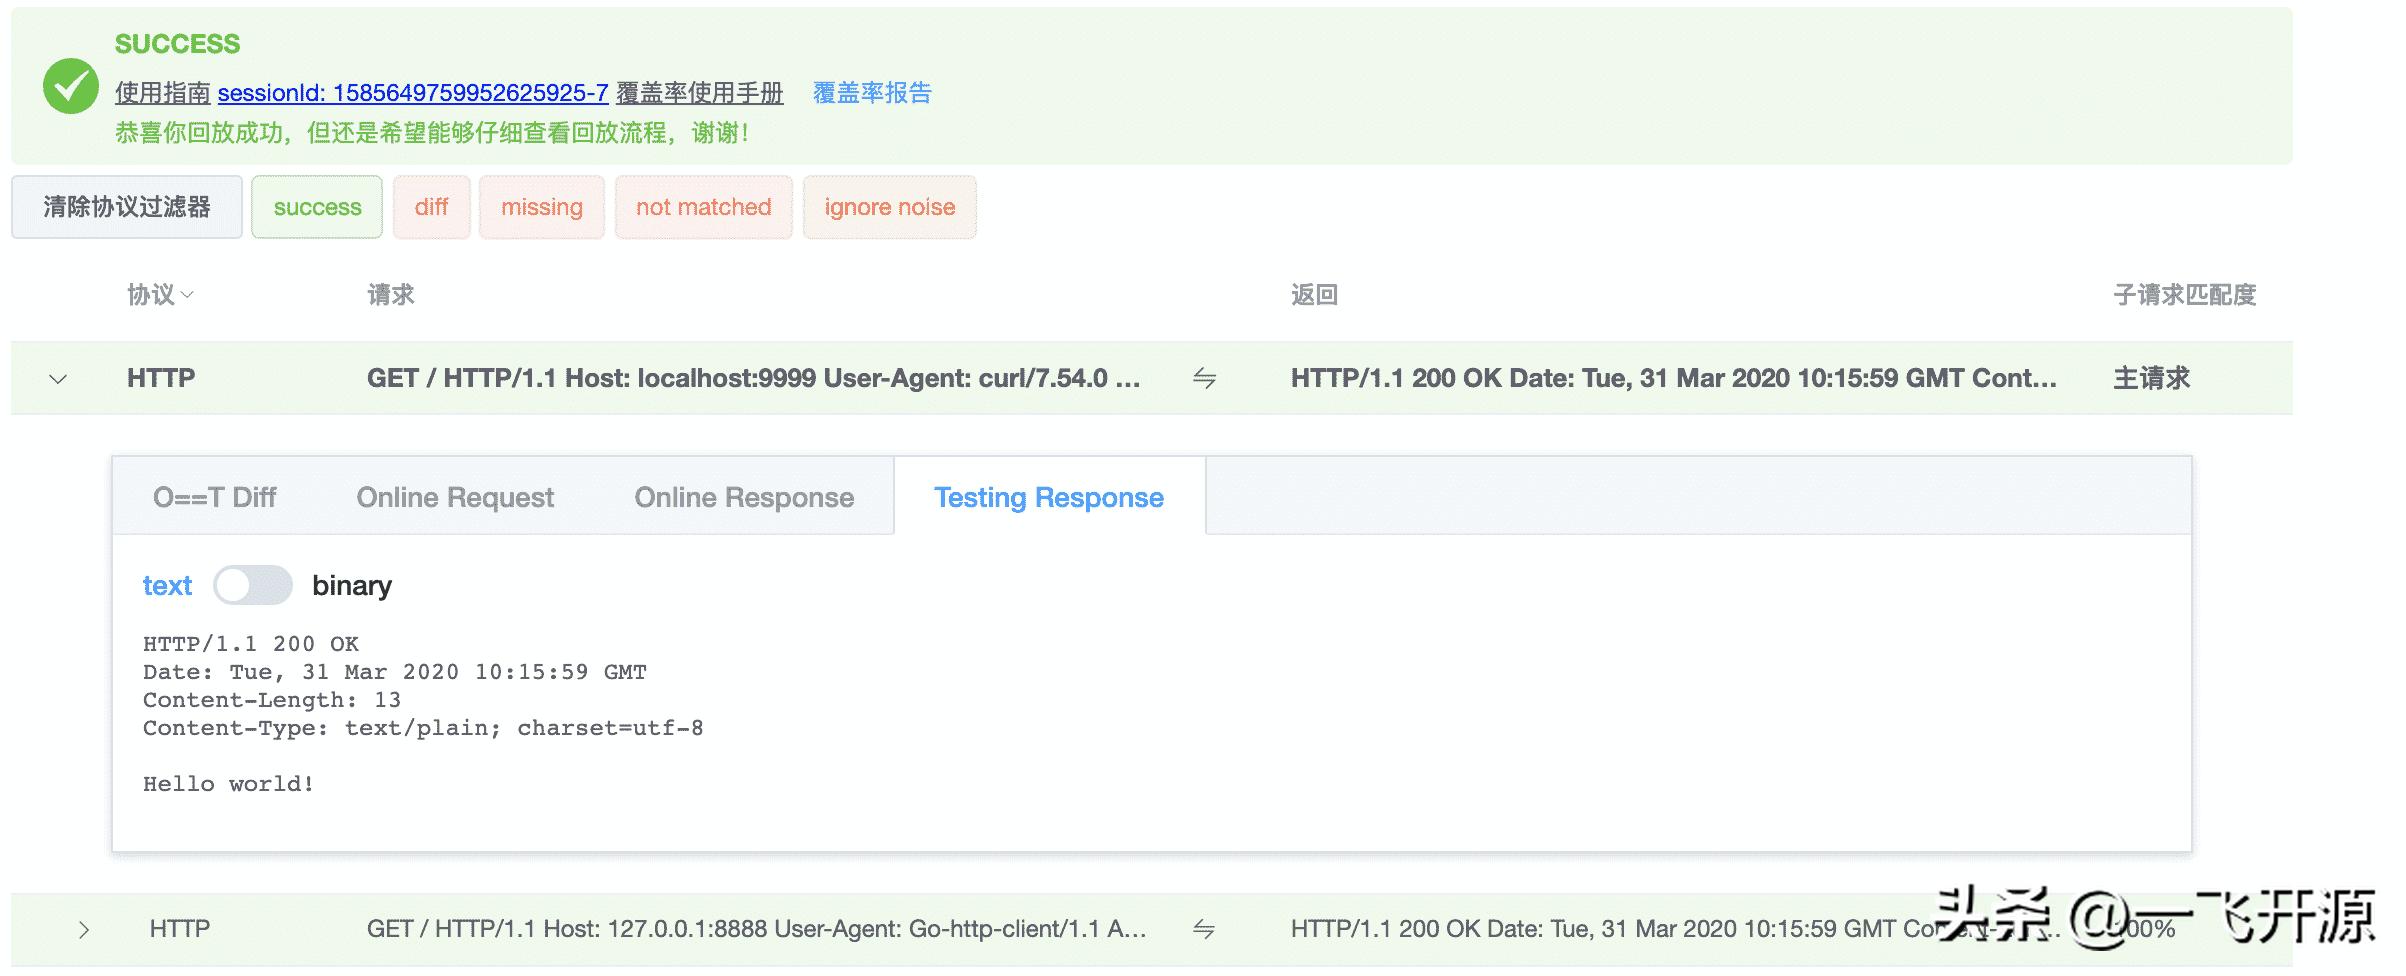Image resolution: width=2406 pixels, height=976 pixels.
Task: Switch to the O==T Diff tab
Action: coord(213,497)
